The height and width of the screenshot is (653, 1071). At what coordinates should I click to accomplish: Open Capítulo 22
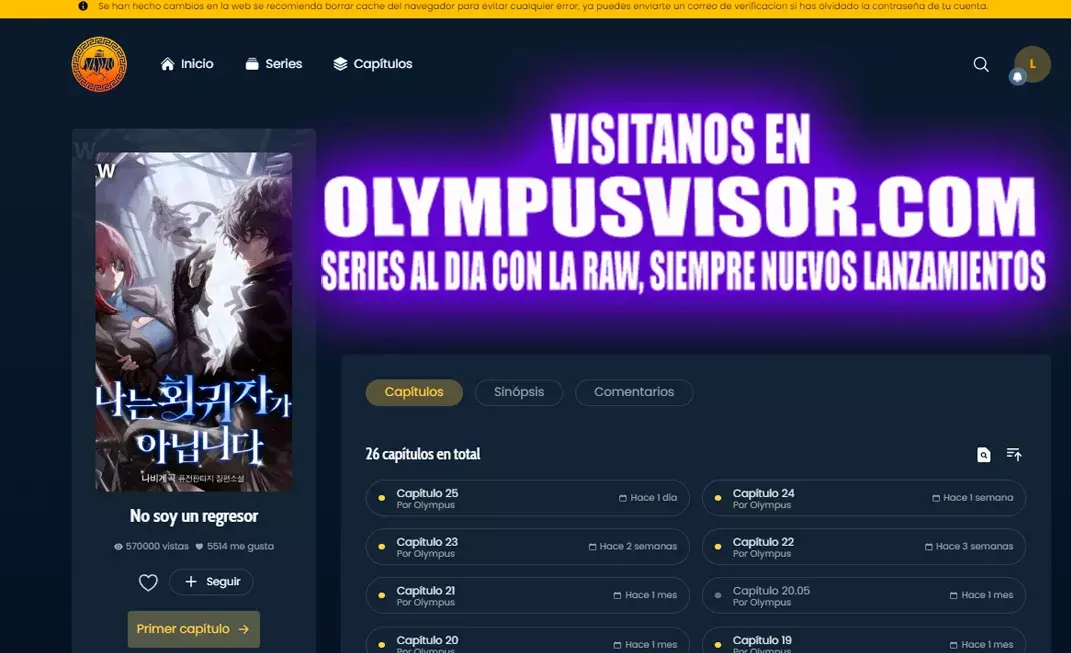coord(863,546)
